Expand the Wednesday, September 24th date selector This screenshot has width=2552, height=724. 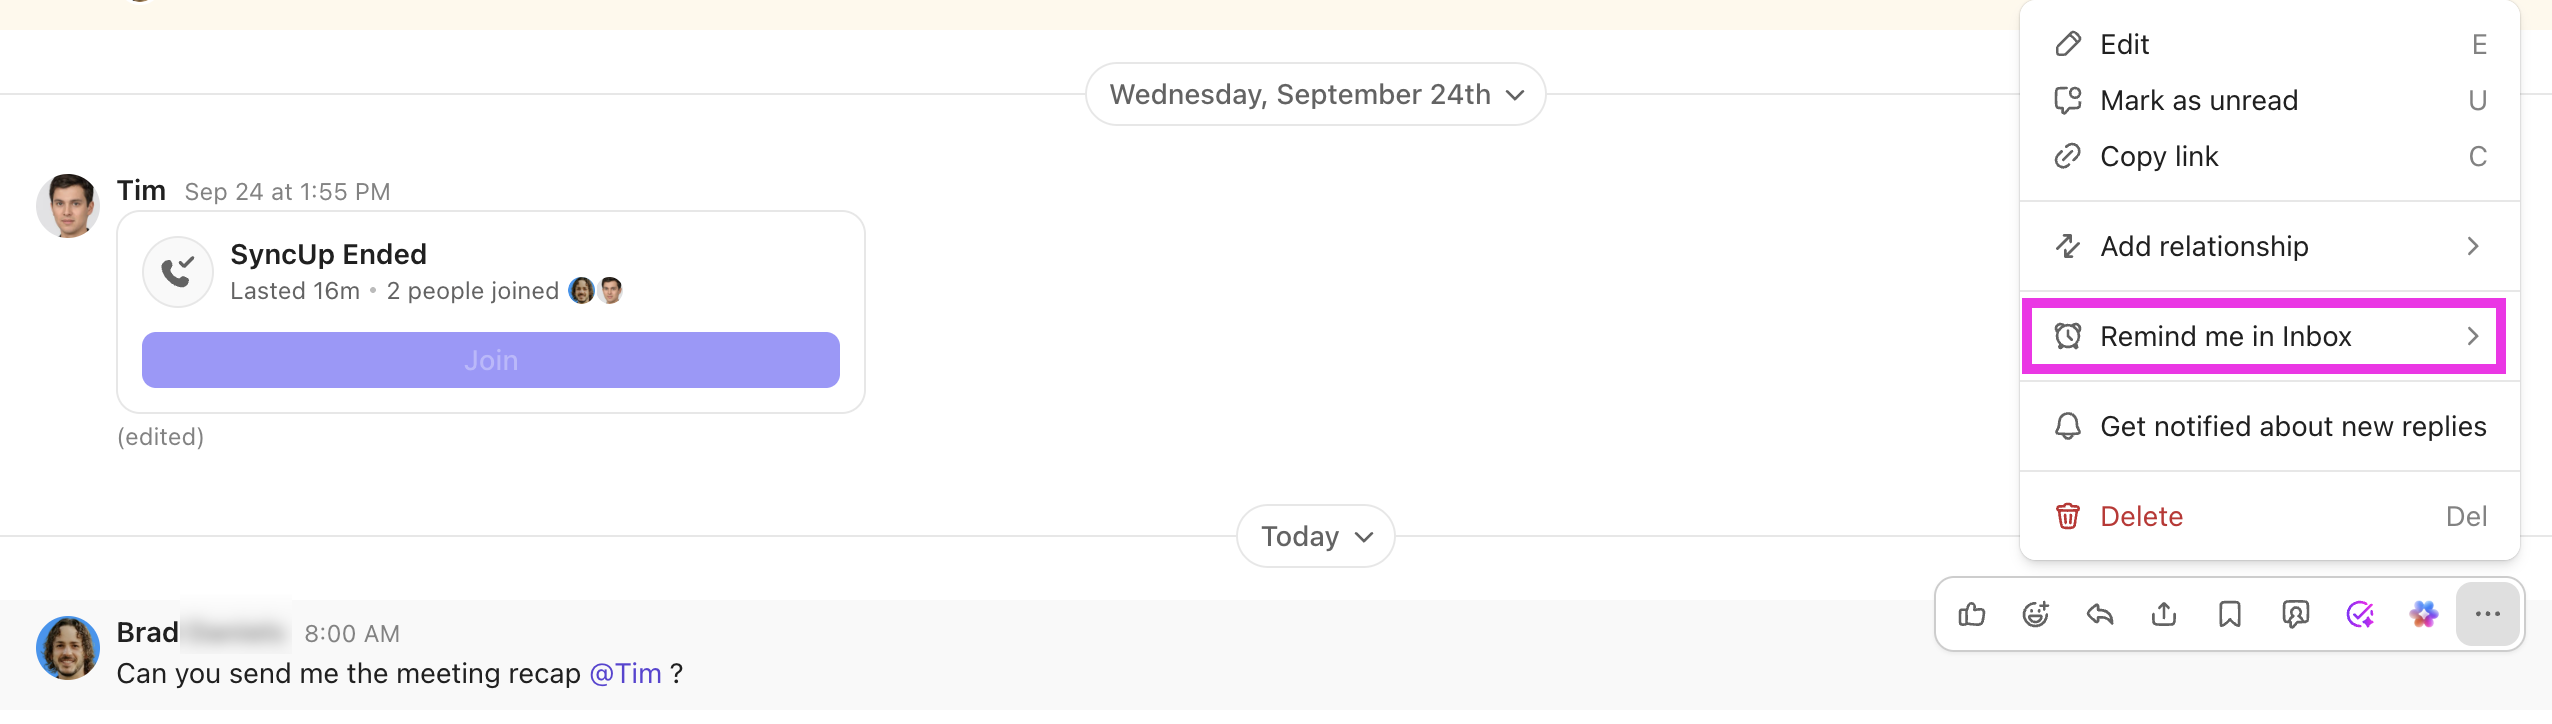click(1315, 94)
